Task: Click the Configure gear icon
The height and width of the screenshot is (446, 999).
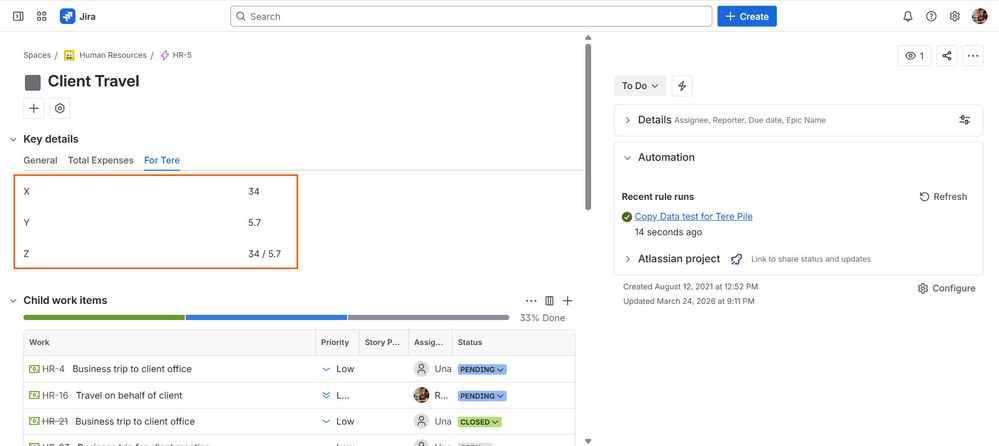Action: [923, 288]
